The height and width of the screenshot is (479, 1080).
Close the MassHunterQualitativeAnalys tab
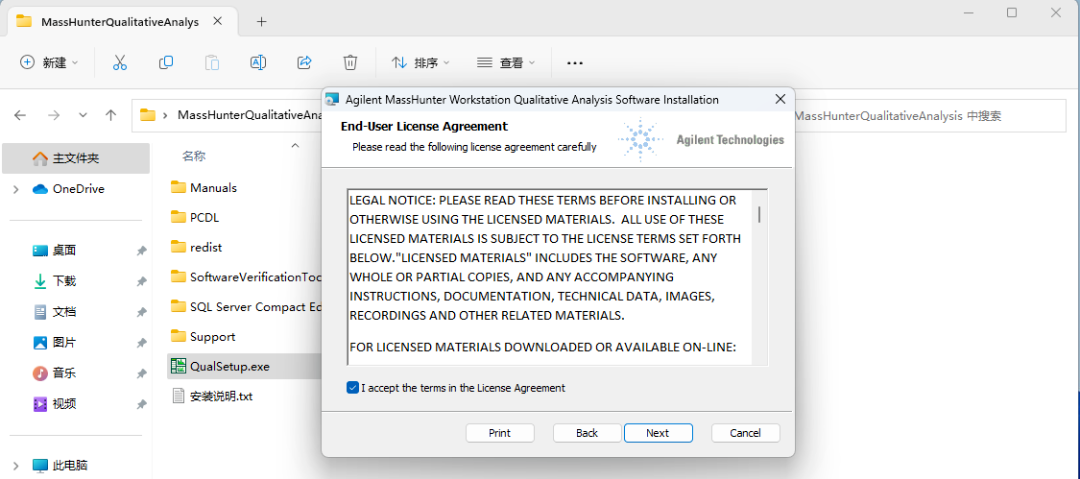(218, 21)
